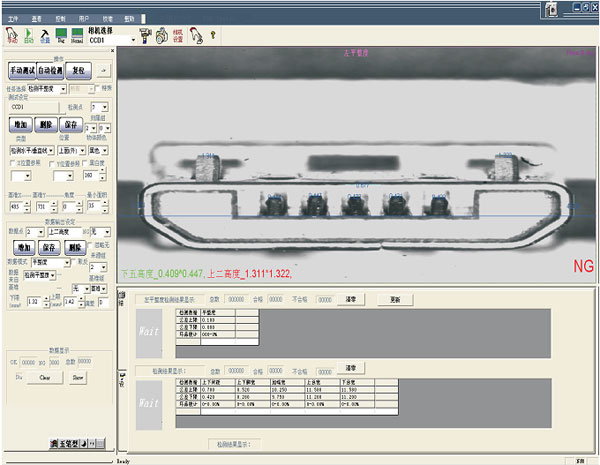Click the manual mode hand icon in toolbar
The image size is (600, 465).
tap(10, 37)
